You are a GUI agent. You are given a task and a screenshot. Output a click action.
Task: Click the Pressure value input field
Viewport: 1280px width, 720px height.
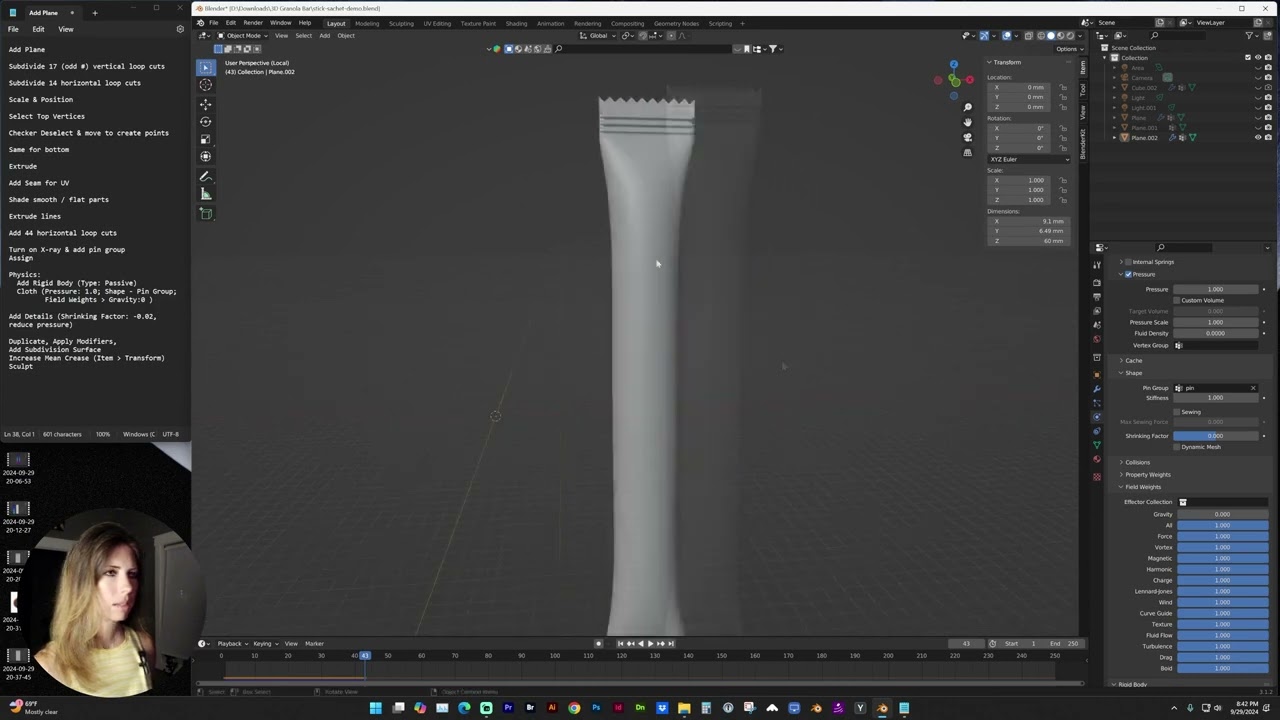pyautogui.click(x=1215, y=289)
